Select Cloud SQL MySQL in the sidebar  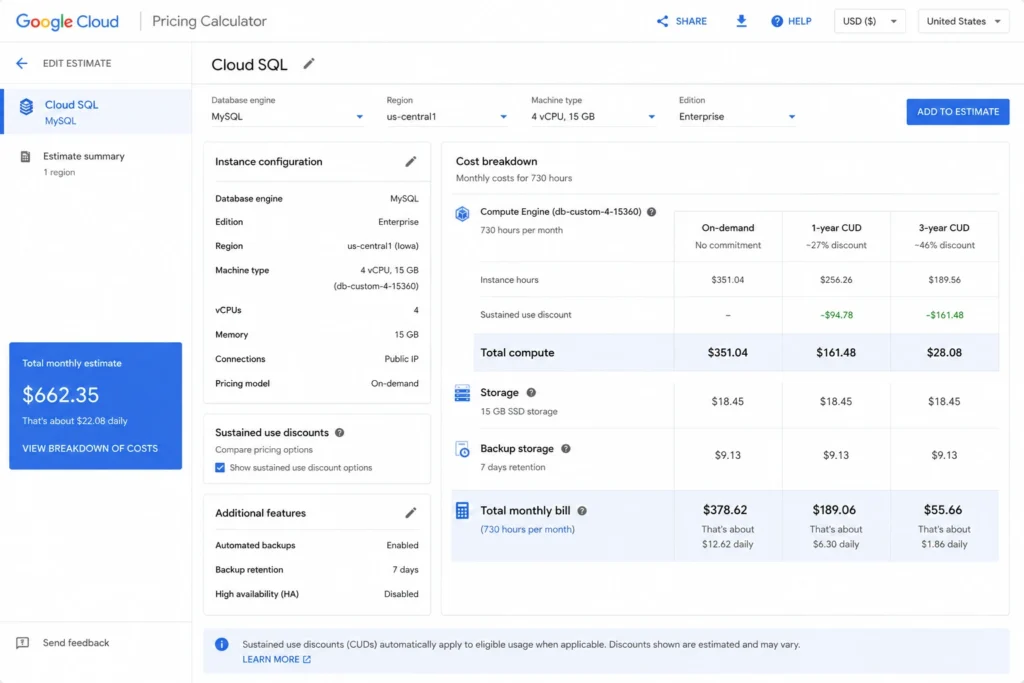pos(96,112)
